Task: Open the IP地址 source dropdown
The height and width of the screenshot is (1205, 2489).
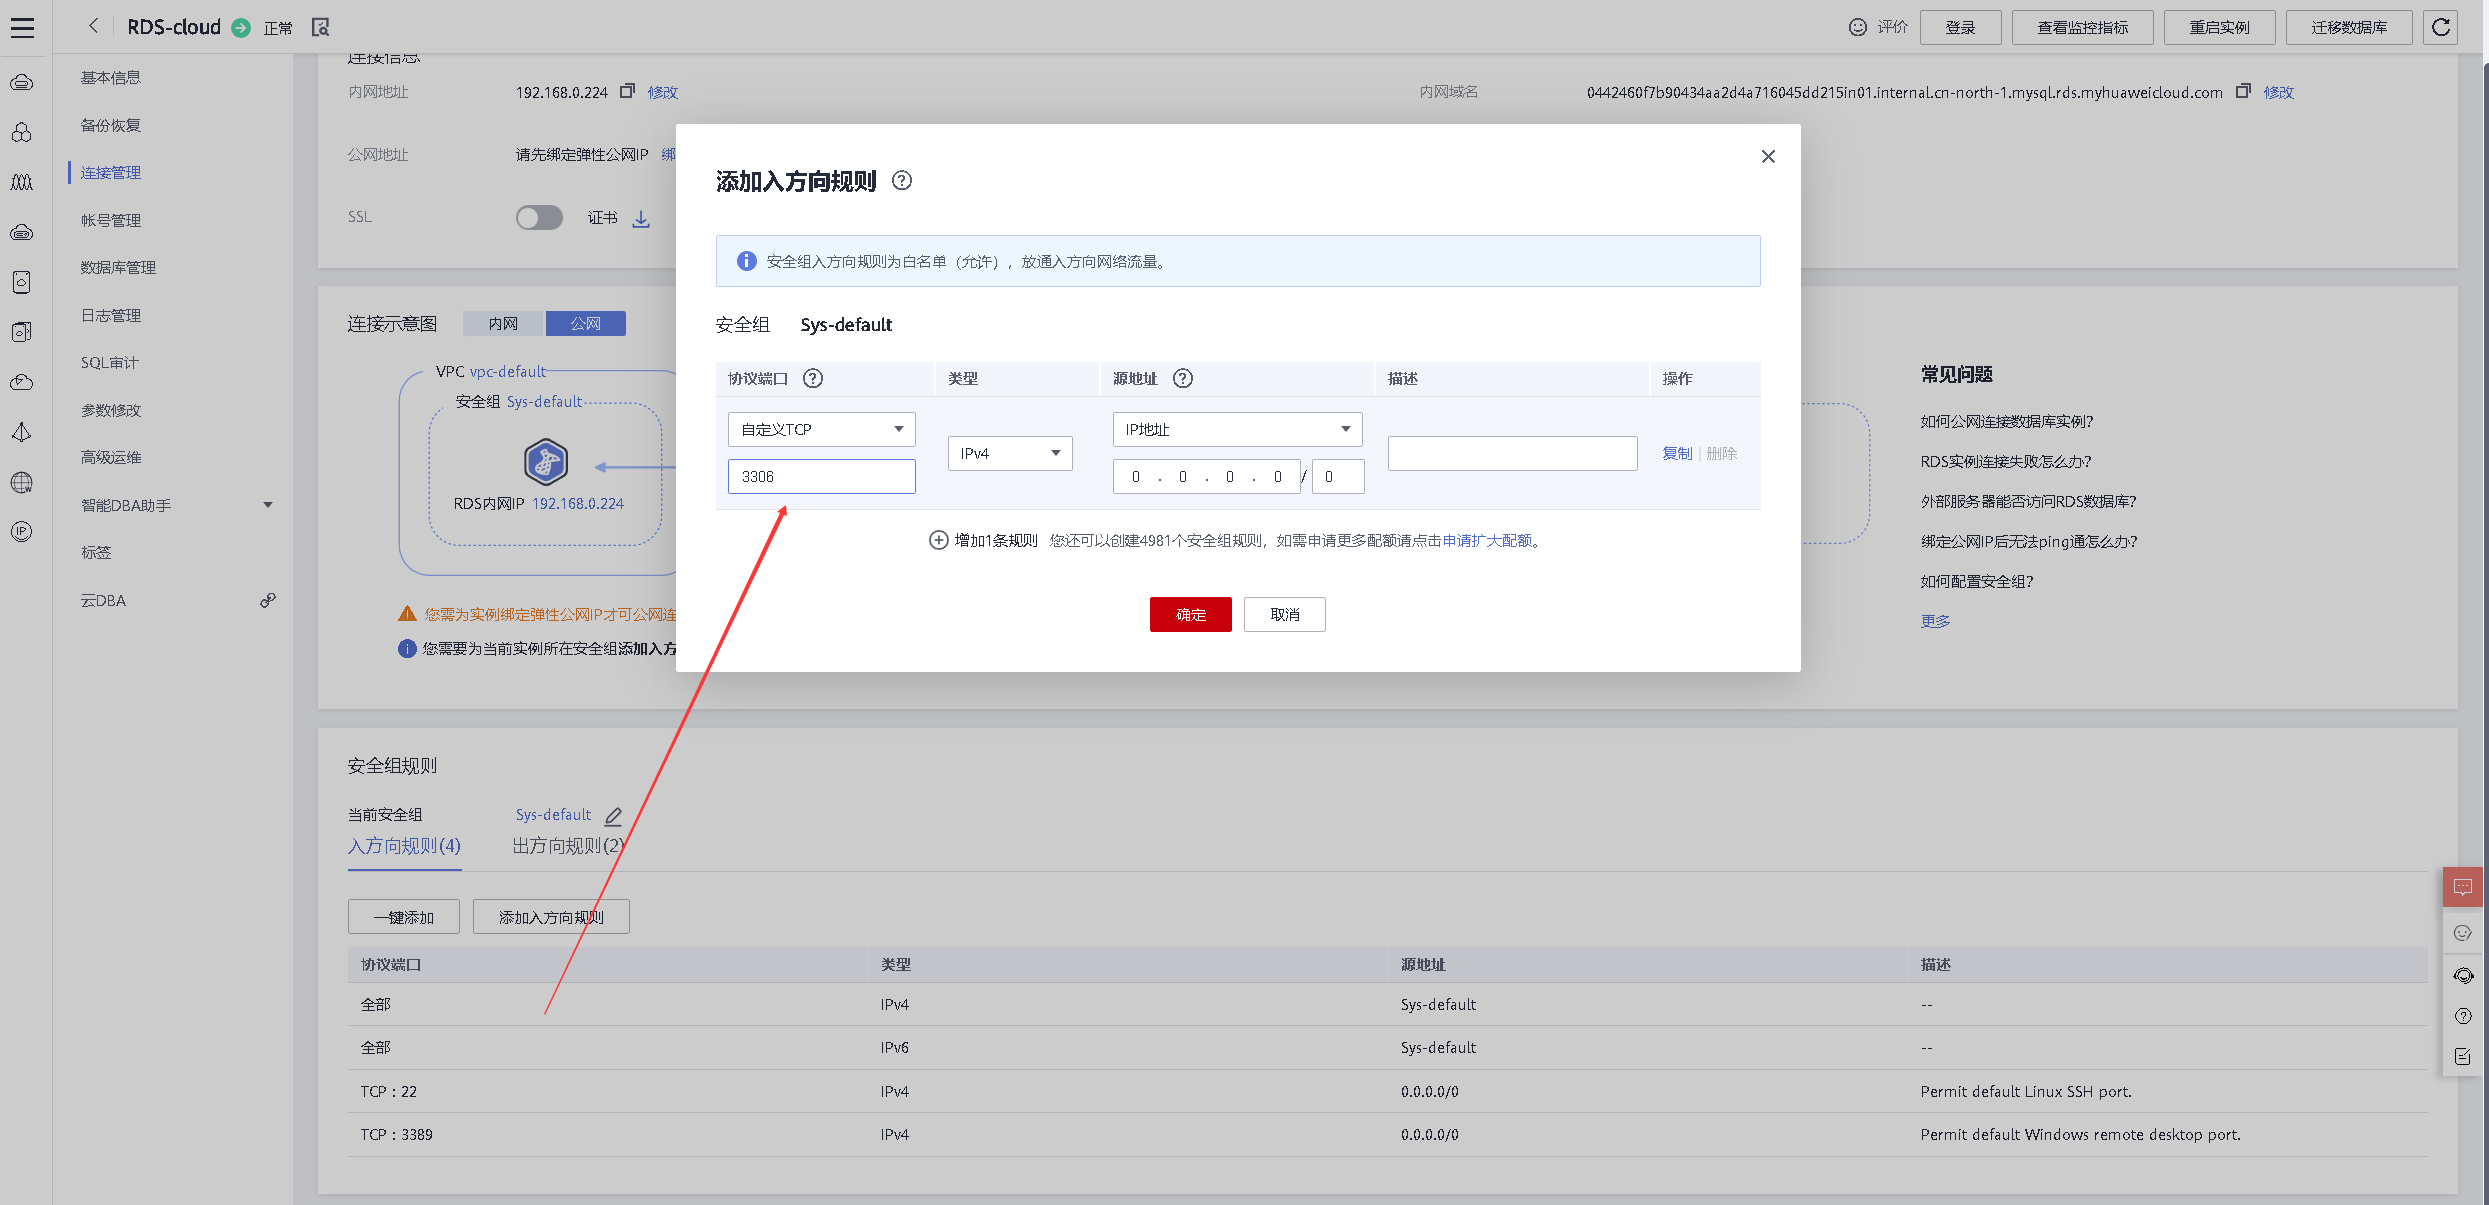Action: [1237, 430]
